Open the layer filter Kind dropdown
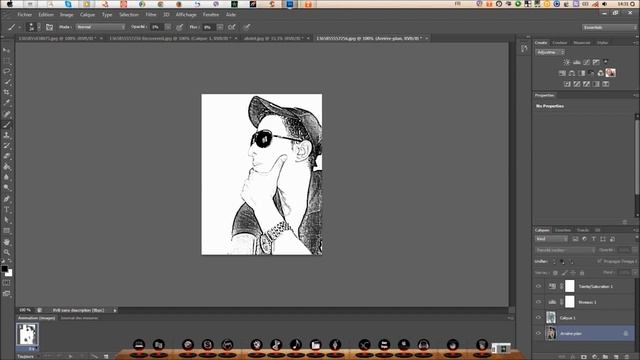The height and width of the screenshot is (360, 640). click(x=551, y=239)
